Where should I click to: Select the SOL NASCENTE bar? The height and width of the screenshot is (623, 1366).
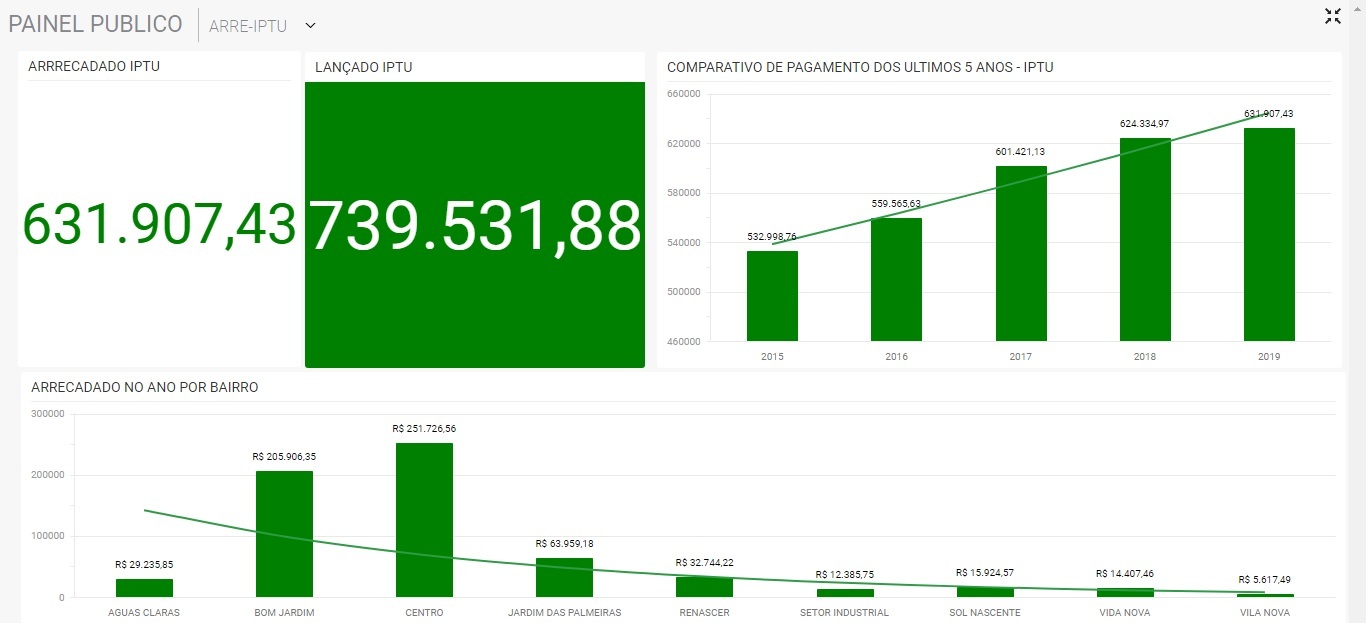[985, 592]
